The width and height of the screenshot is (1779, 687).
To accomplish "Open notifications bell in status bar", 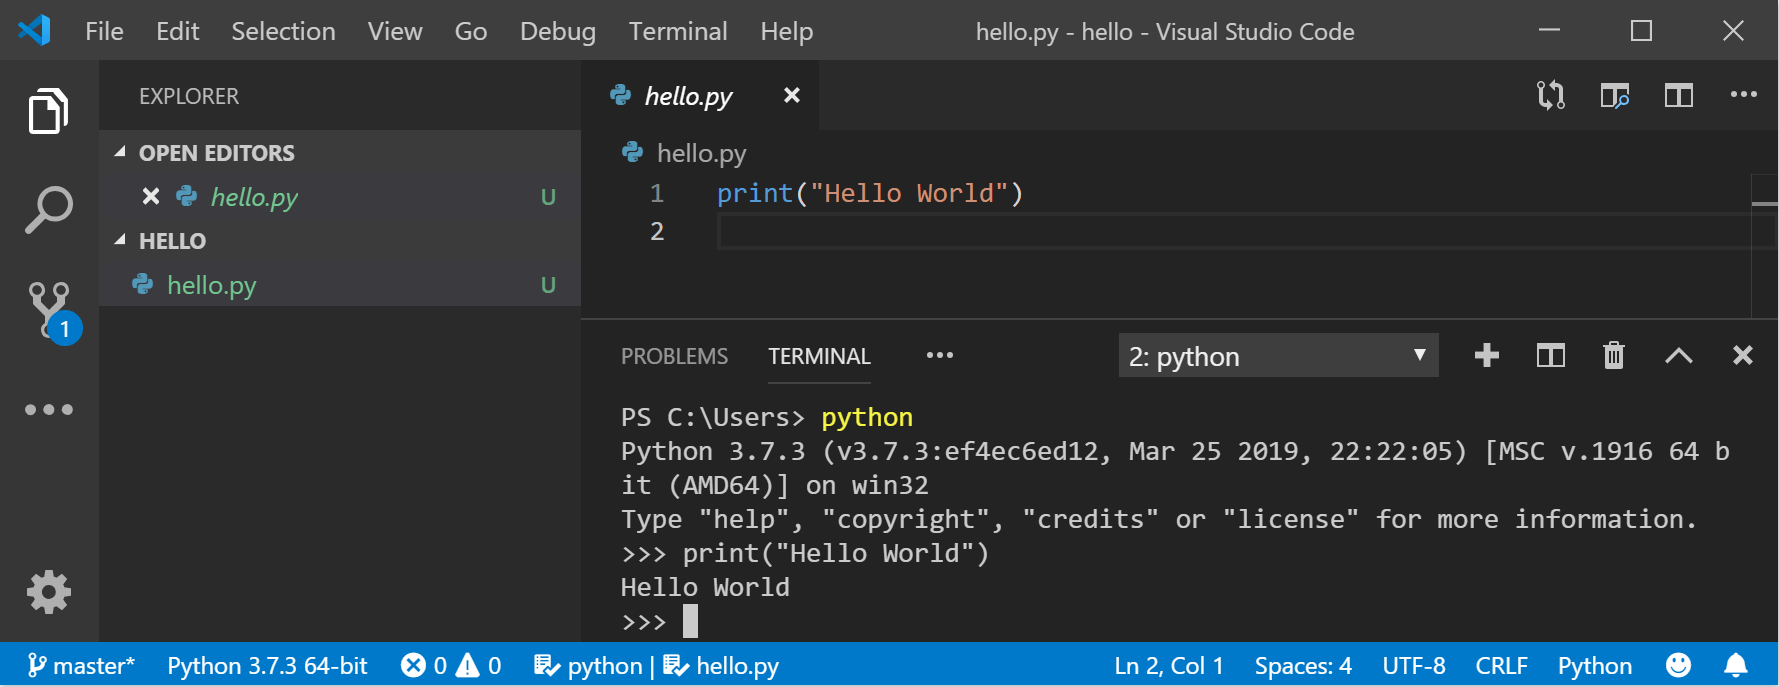I will pyautogui.click(x=1736, y=665).
